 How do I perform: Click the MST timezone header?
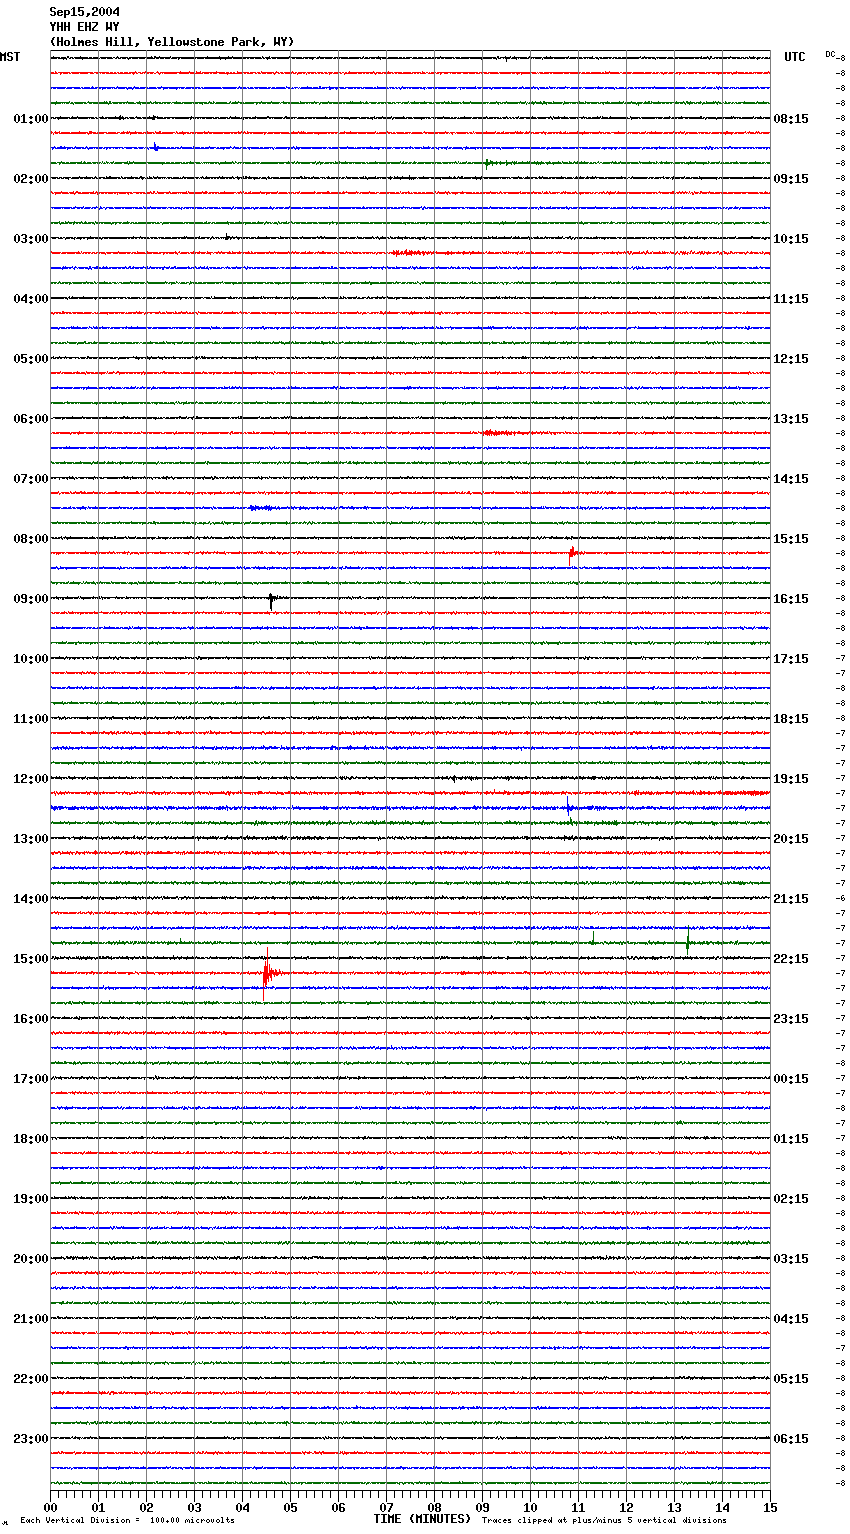tap(10, 57)
